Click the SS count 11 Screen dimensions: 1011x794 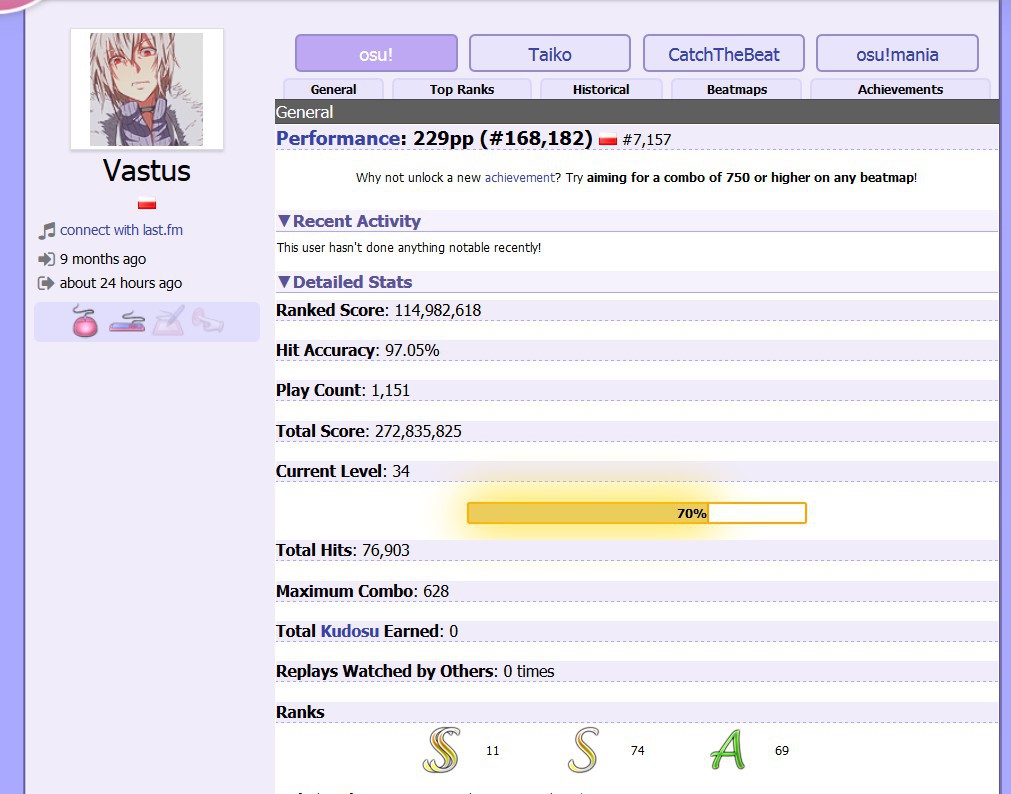click(x=493, y=750)
